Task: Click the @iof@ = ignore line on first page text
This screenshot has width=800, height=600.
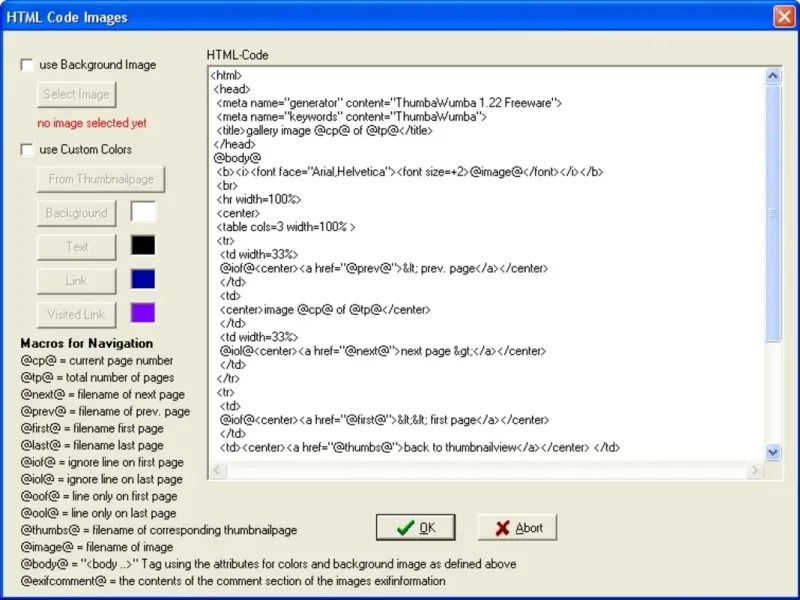Action: pyautogui.click(x=102, y=462)
